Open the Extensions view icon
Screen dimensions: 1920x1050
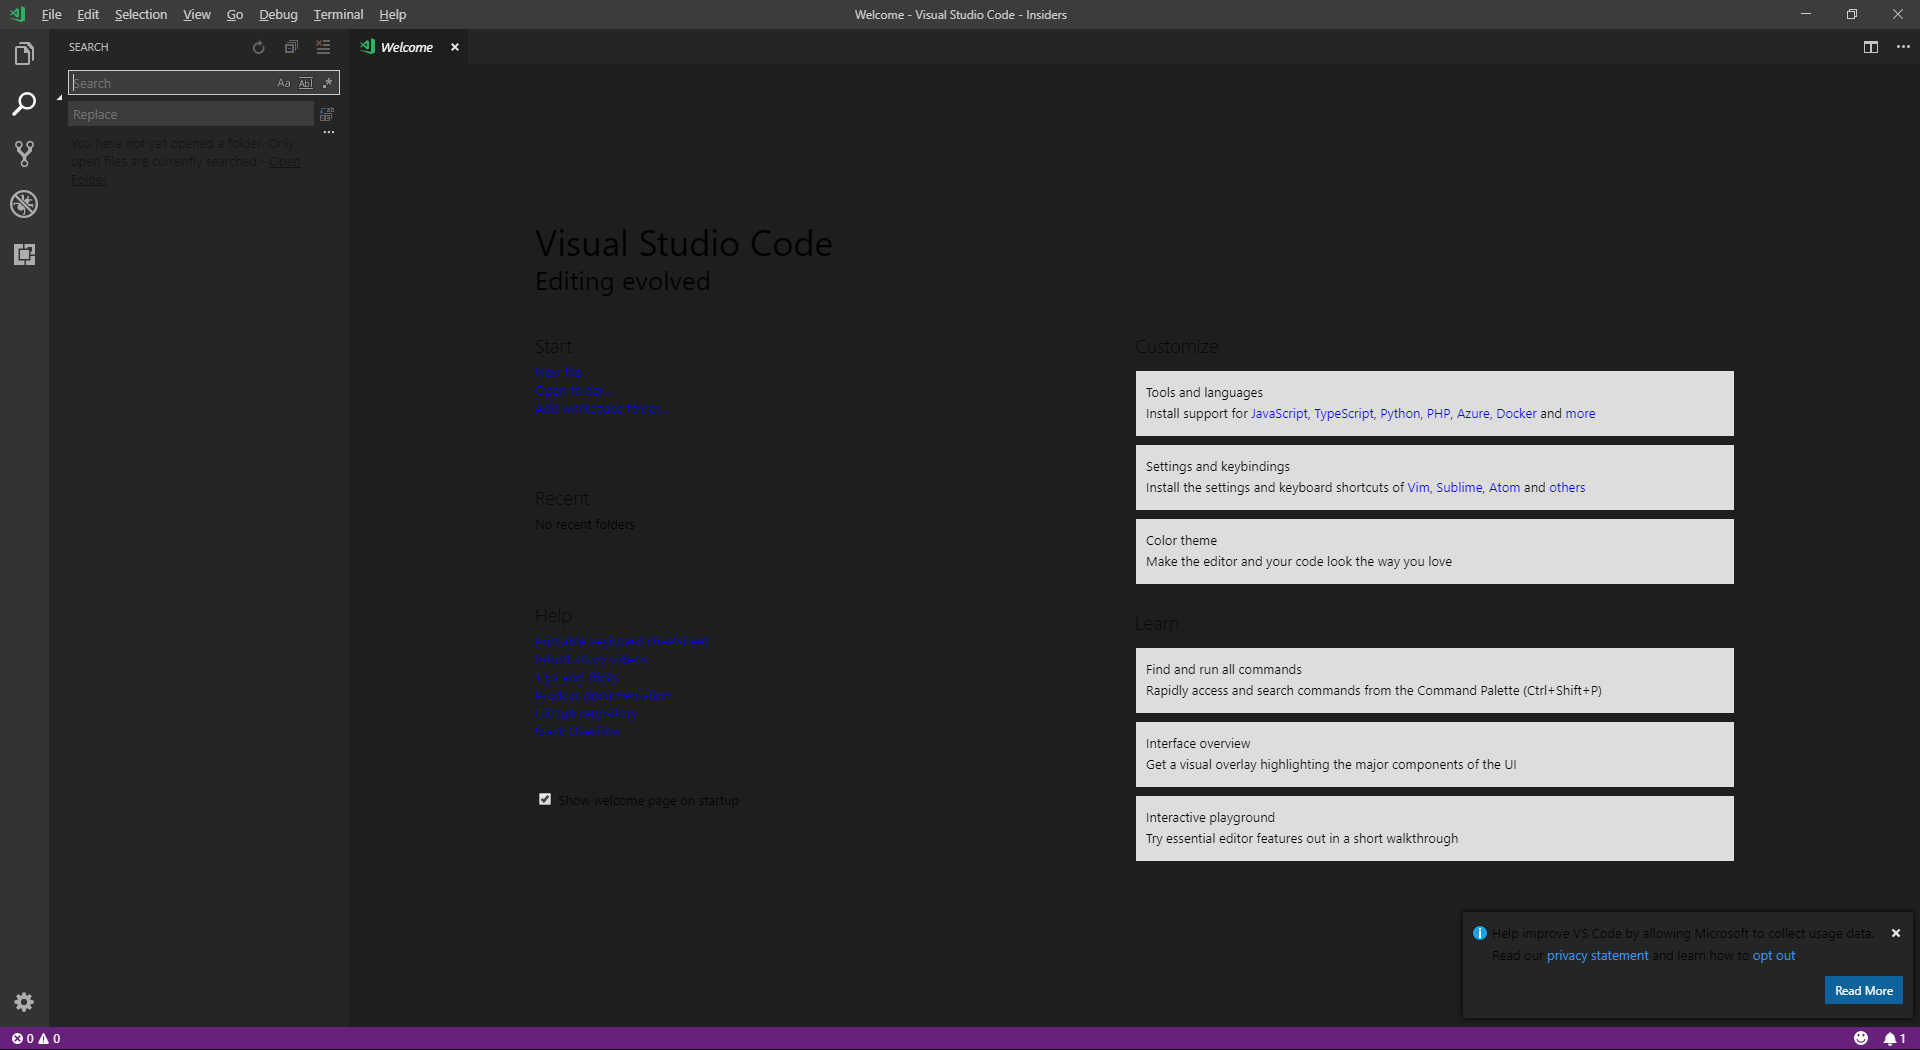[24, 254]
